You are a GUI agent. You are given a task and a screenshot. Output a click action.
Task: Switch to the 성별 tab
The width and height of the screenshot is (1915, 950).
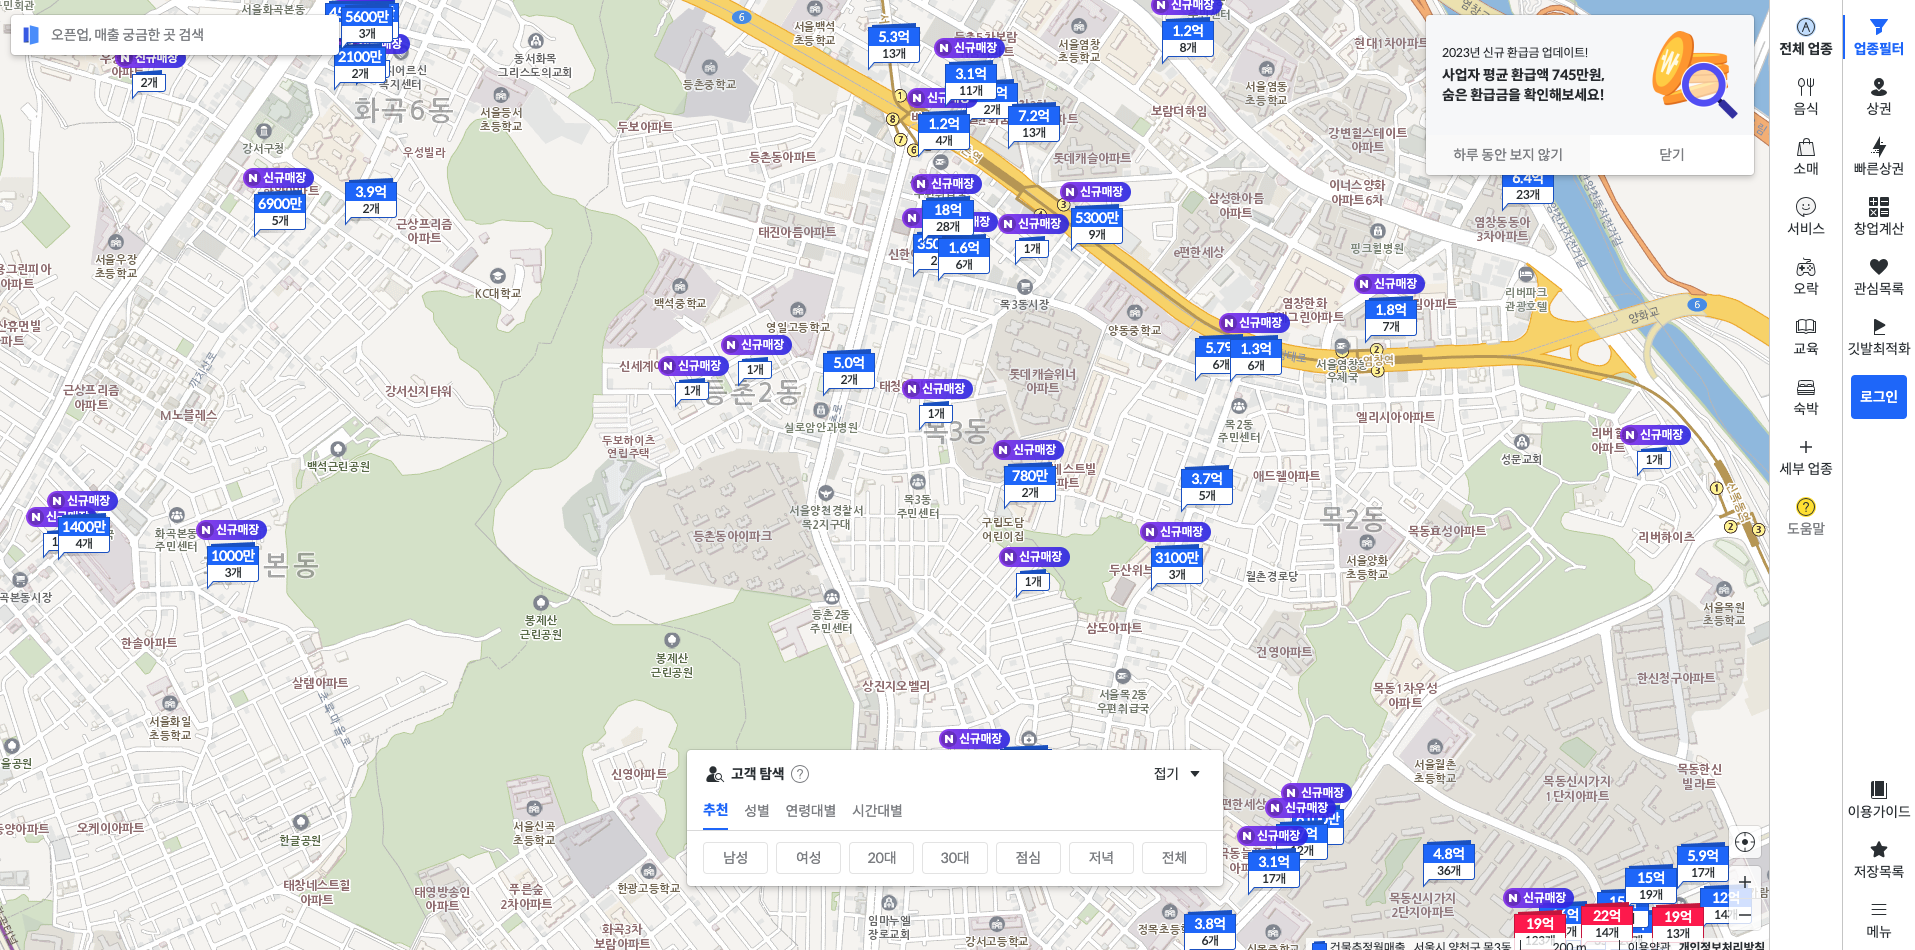[757, 811]
